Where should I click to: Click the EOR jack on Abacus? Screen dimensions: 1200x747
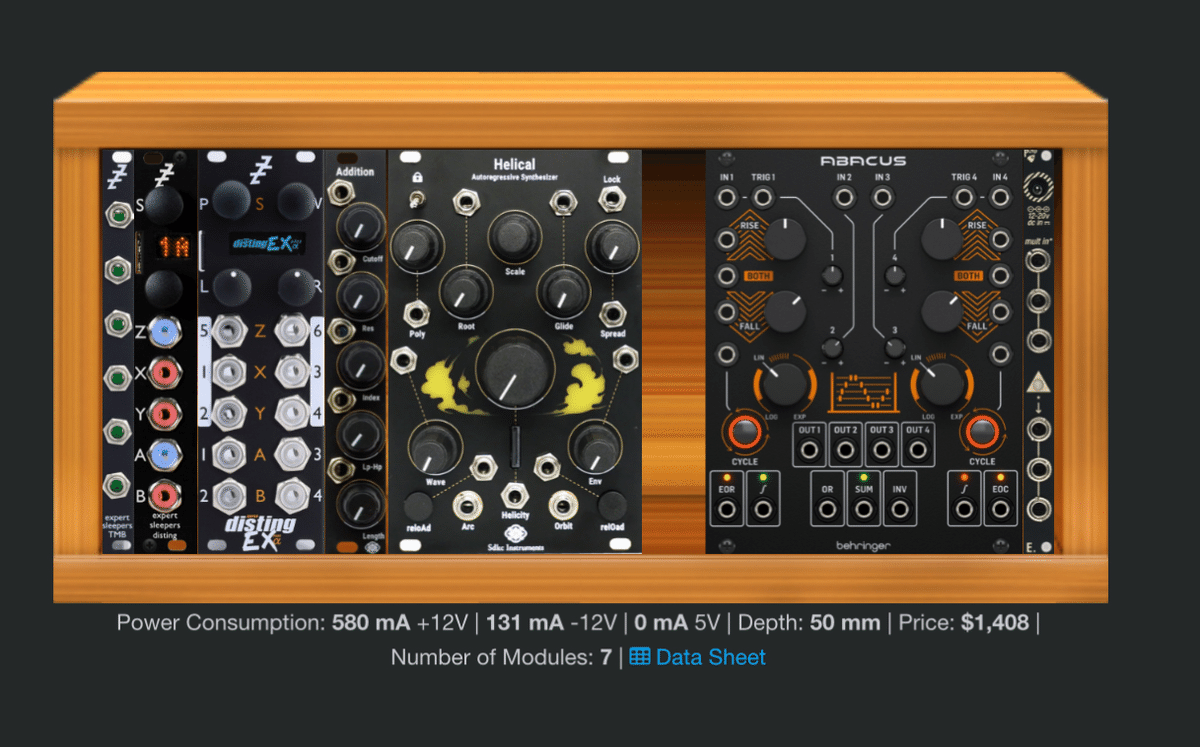point(726,509)
